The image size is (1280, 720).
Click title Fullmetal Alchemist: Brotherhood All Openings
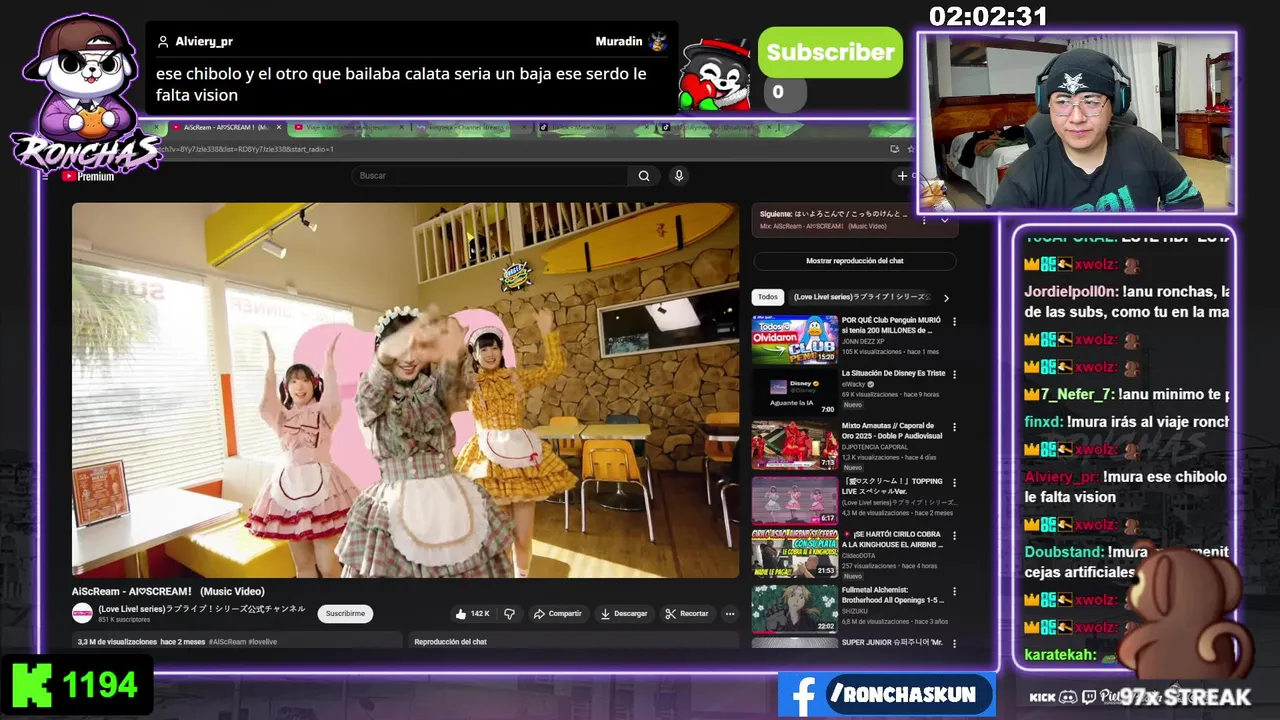[x=892, y=595]
